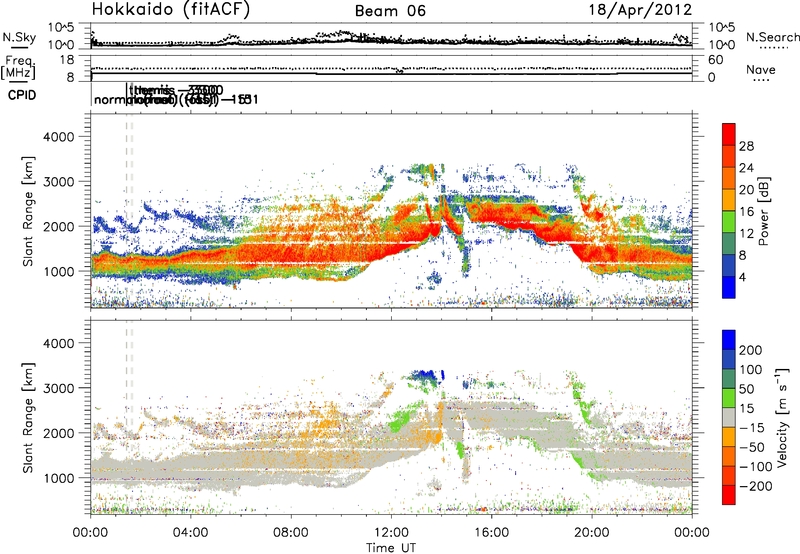
Task: Click the "12" value on the Power scale
Action: [x=746, y=234]
